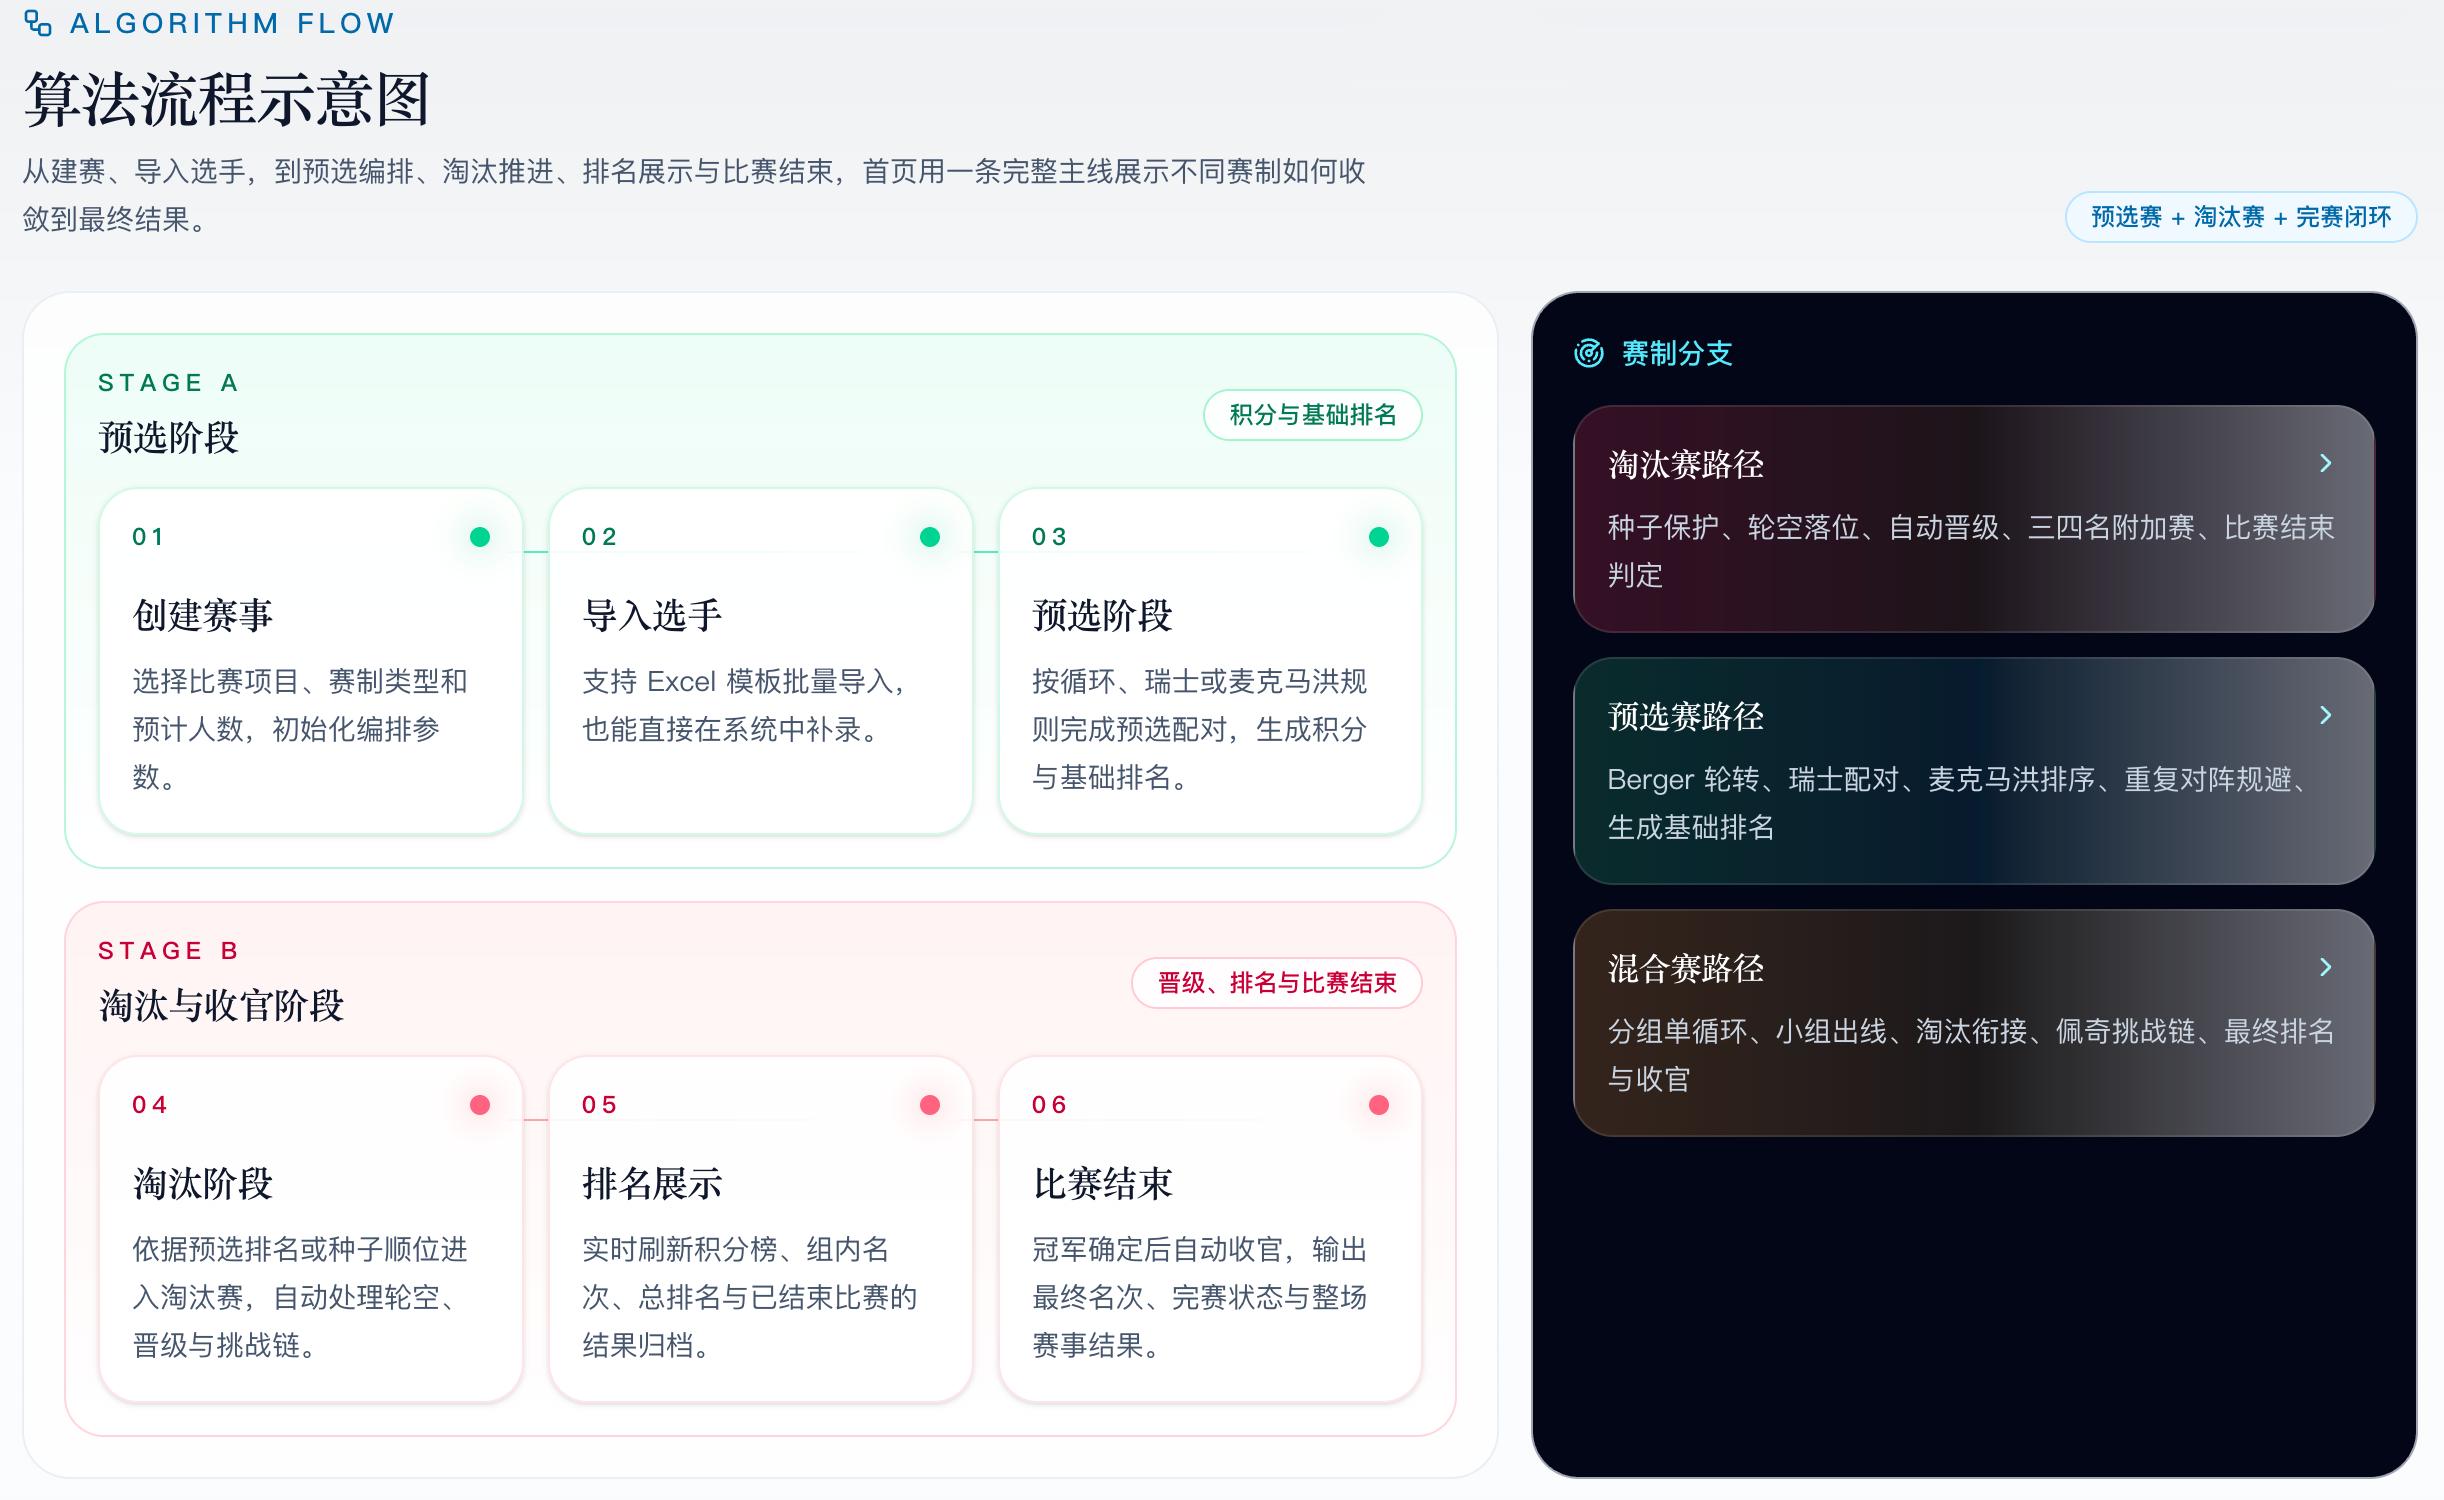
Task: Open the 比赛结束 step card
Action: pos(1210,1229)
